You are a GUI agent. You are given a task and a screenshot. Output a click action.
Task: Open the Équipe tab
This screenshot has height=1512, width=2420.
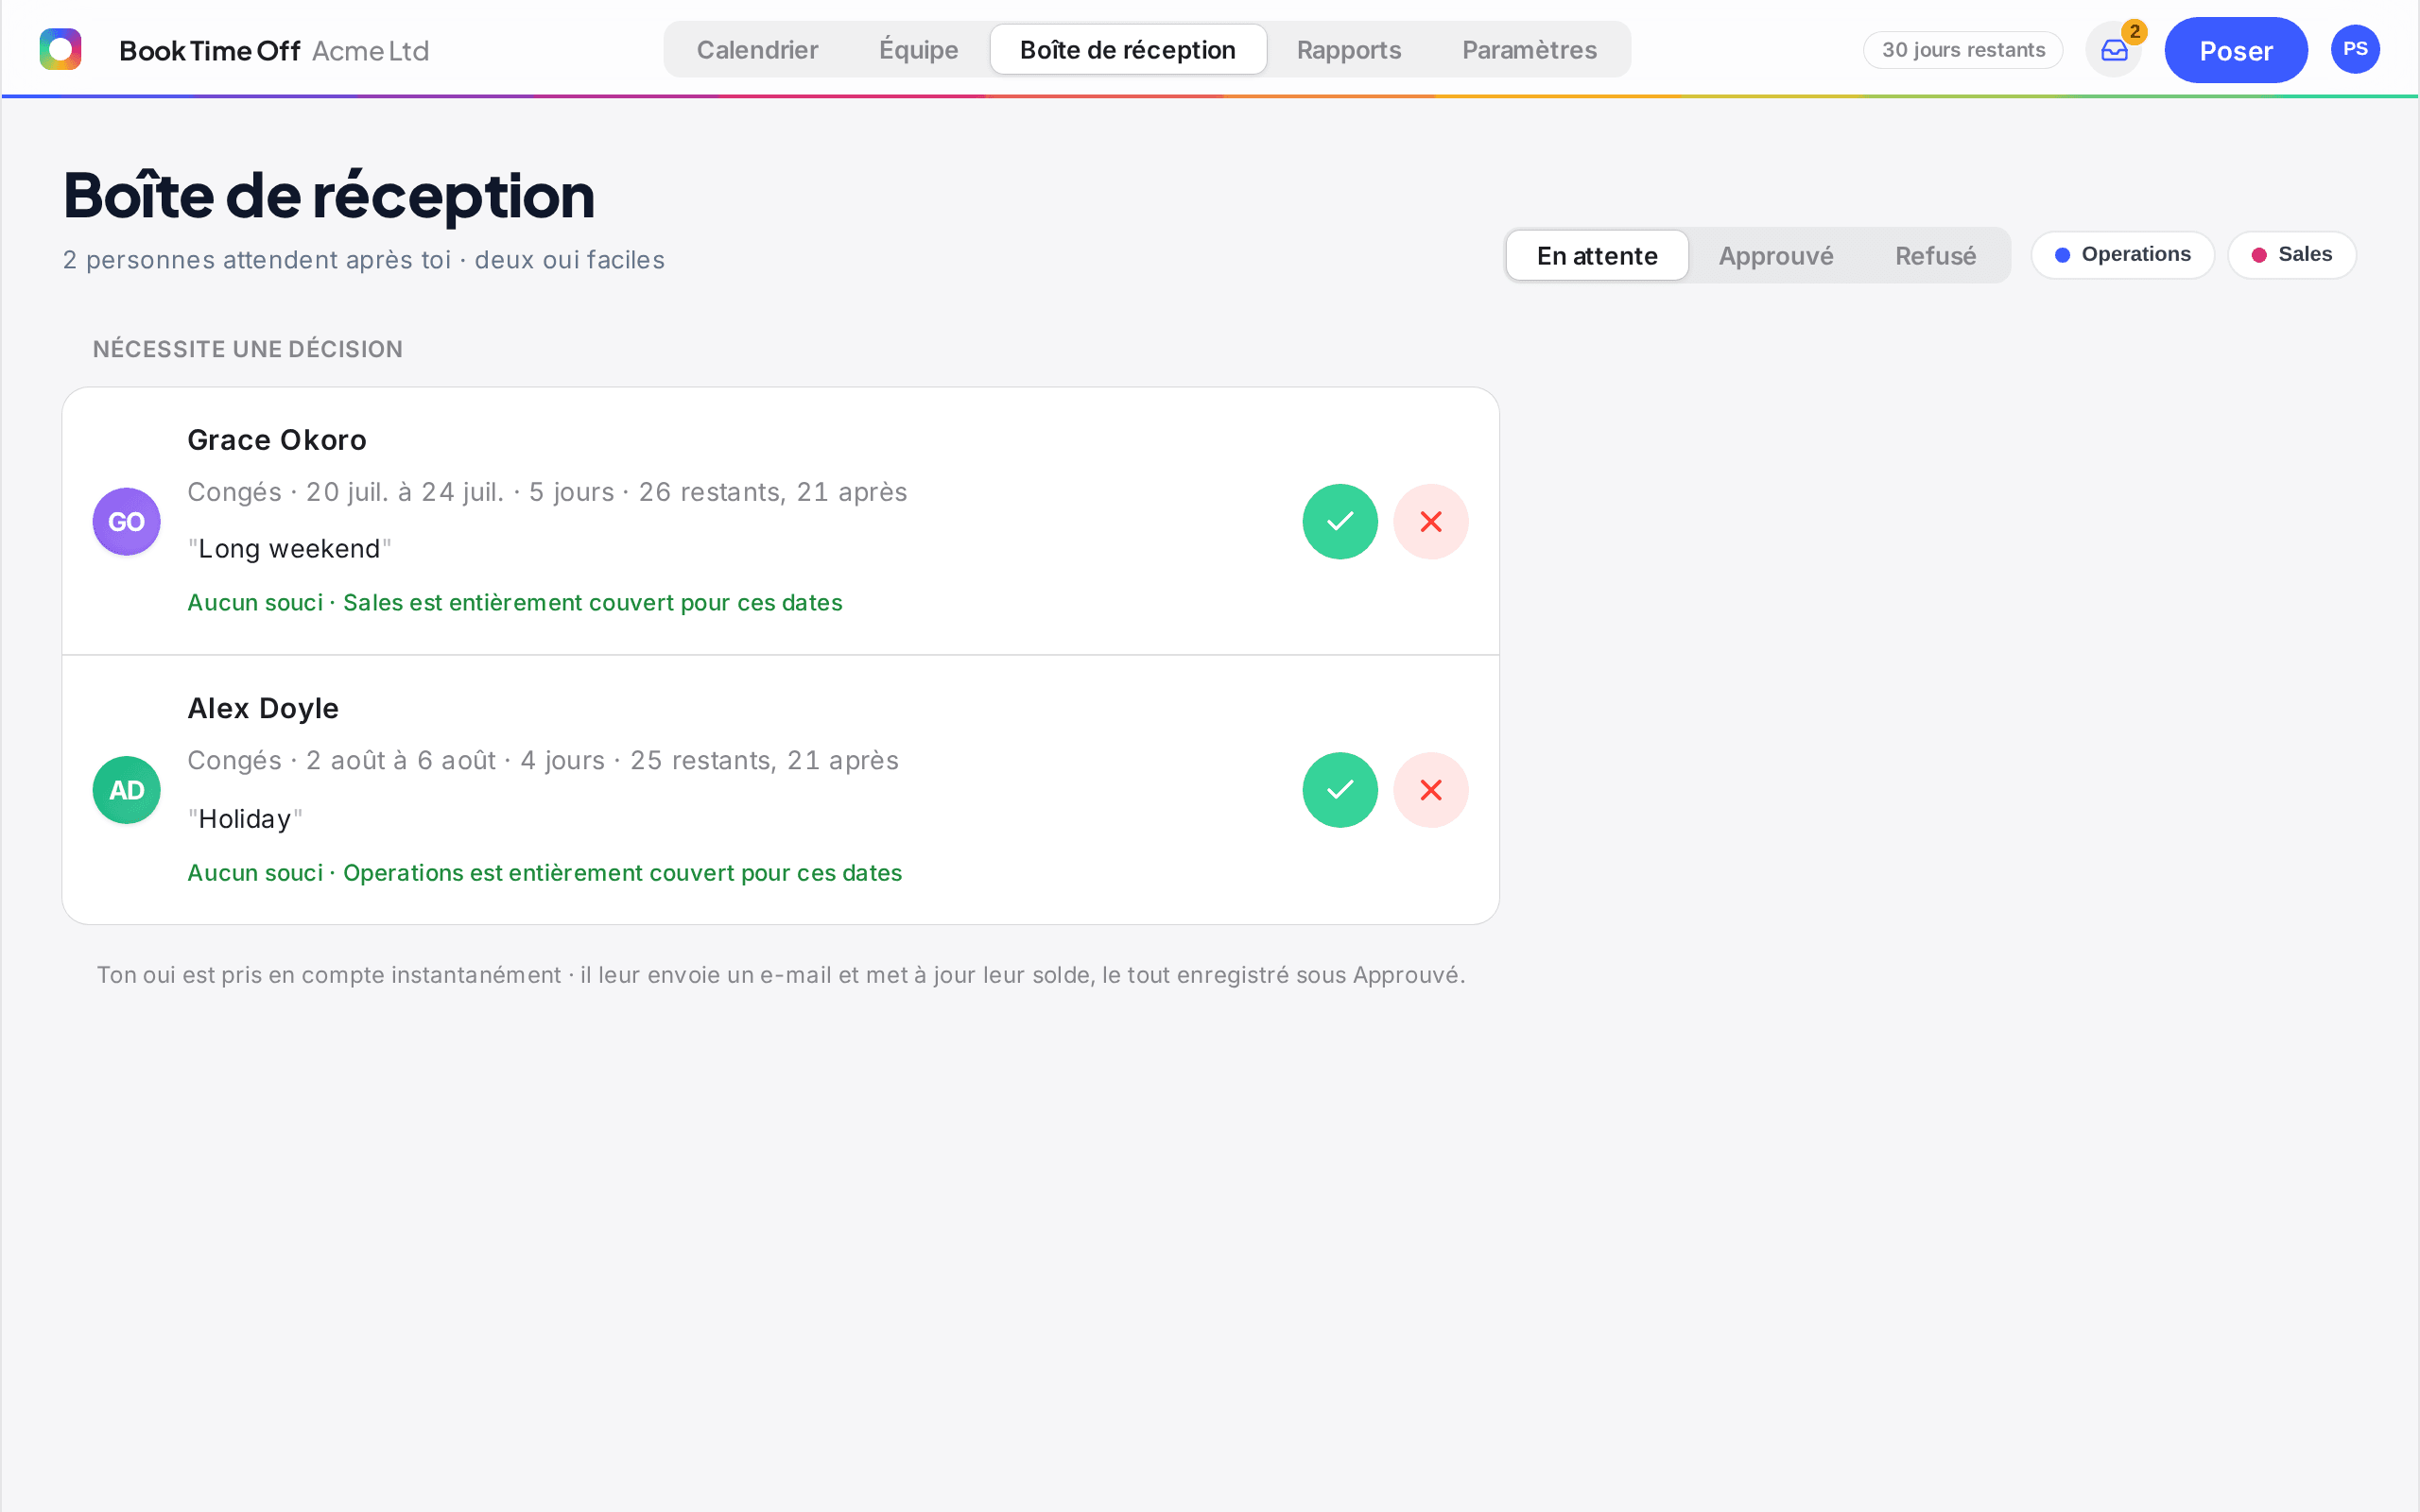click(x=918, y=50)
